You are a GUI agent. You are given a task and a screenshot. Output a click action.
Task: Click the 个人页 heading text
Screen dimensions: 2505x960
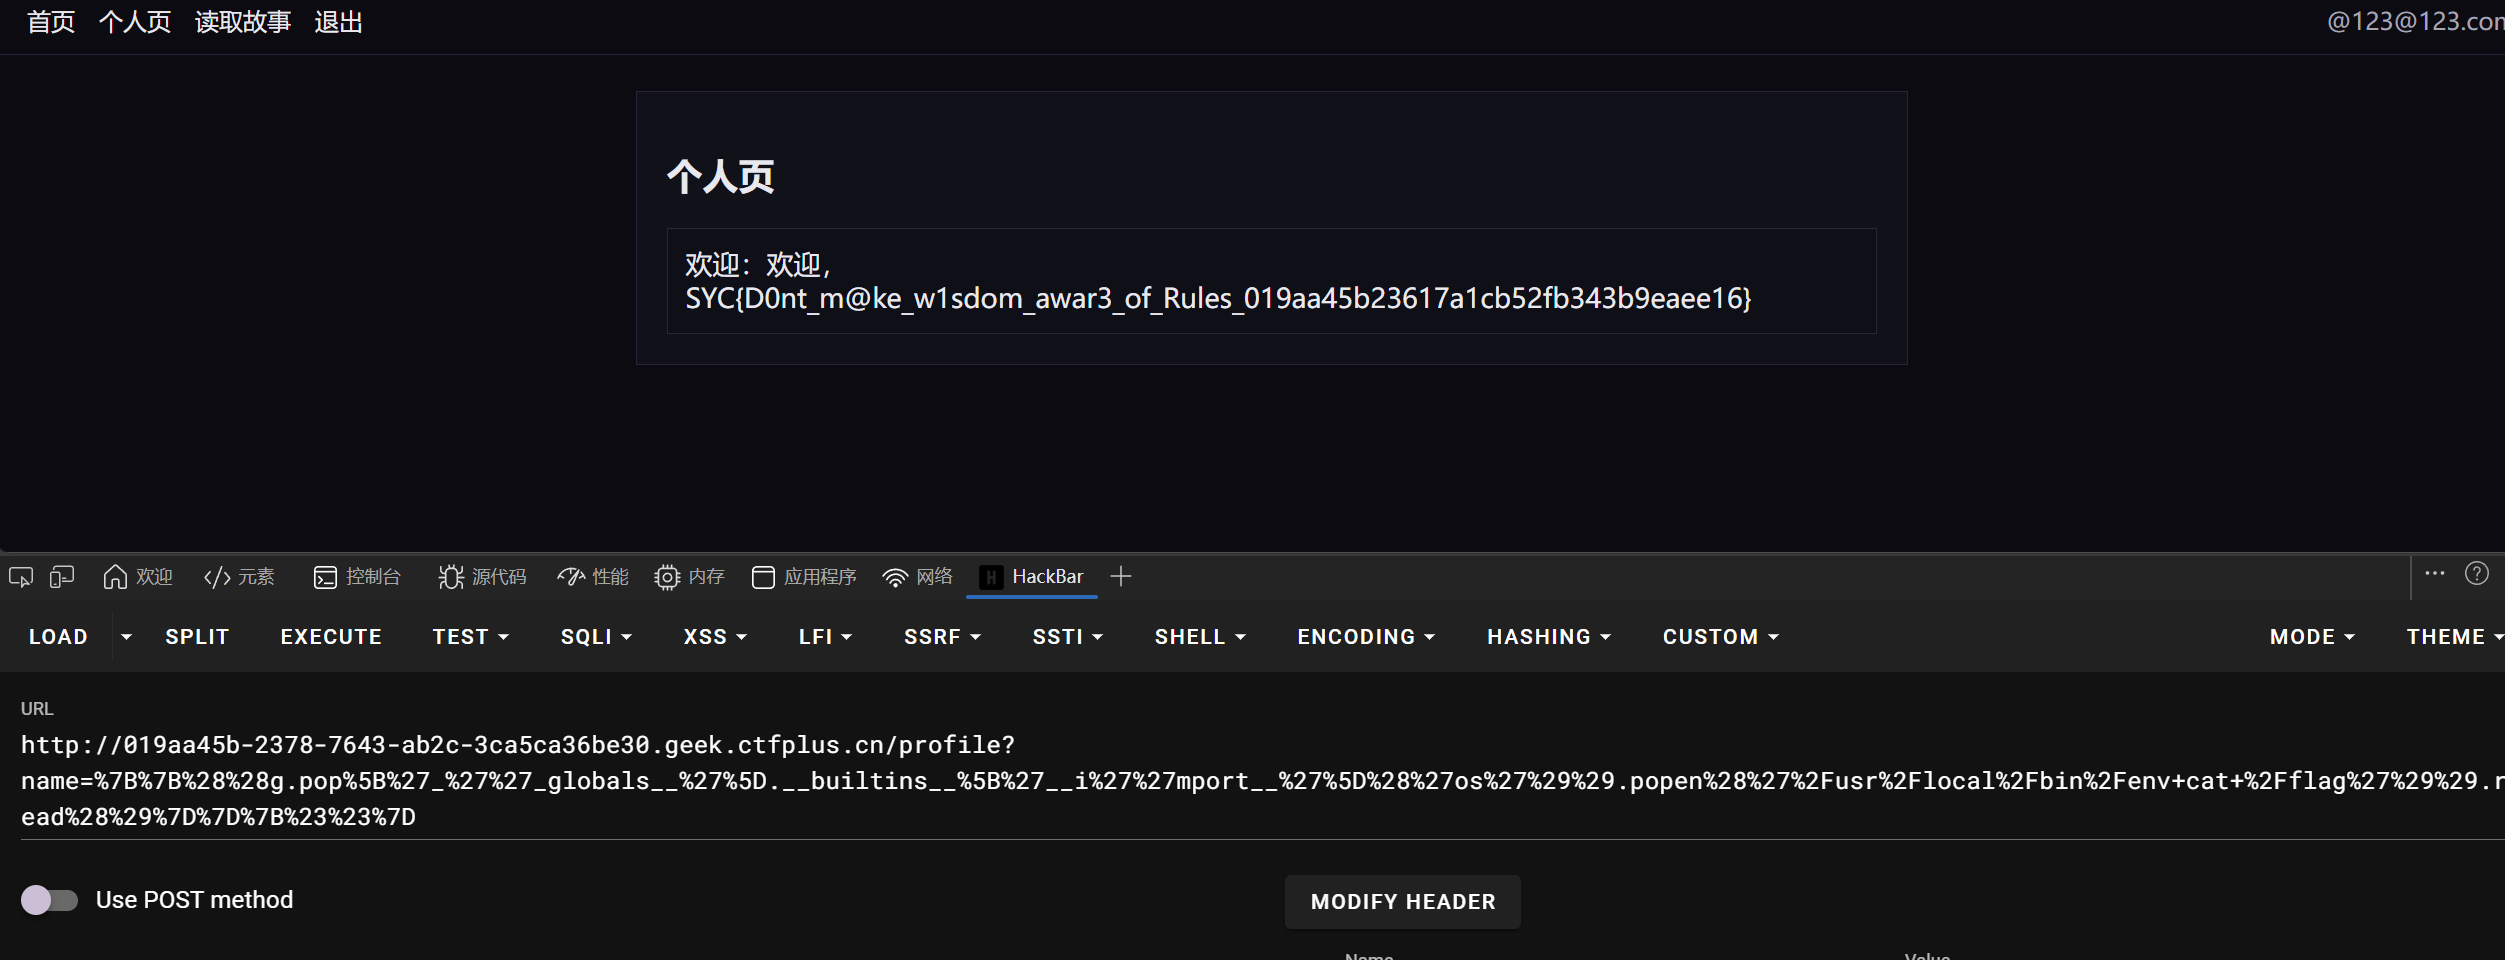(721, 177)
